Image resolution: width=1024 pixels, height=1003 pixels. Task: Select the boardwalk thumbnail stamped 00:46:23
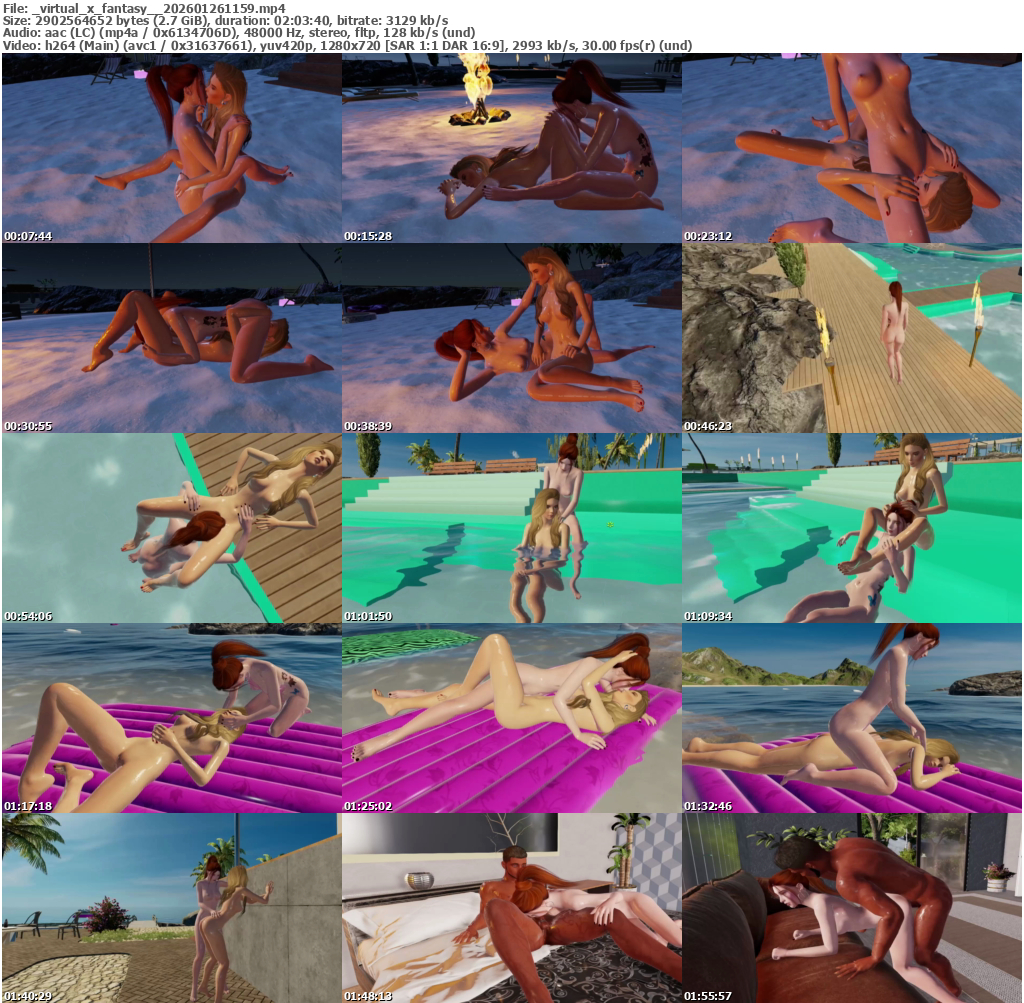[x=852, y=338]
